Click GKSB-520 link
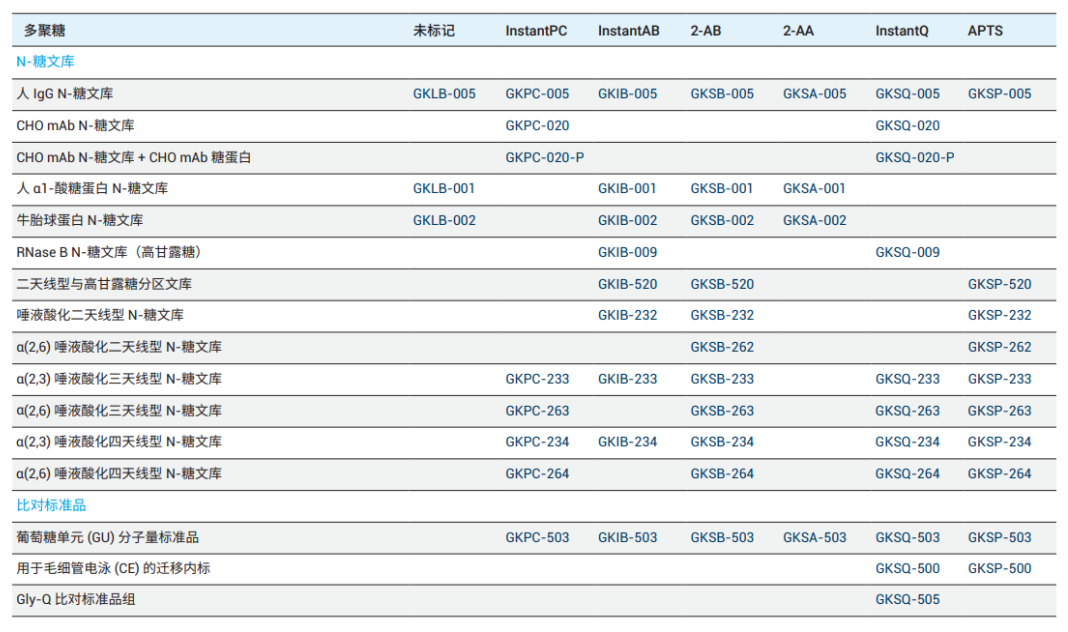Image resolution: width=1068 pixels, height=632 pixels. click(x=722, y=284)
